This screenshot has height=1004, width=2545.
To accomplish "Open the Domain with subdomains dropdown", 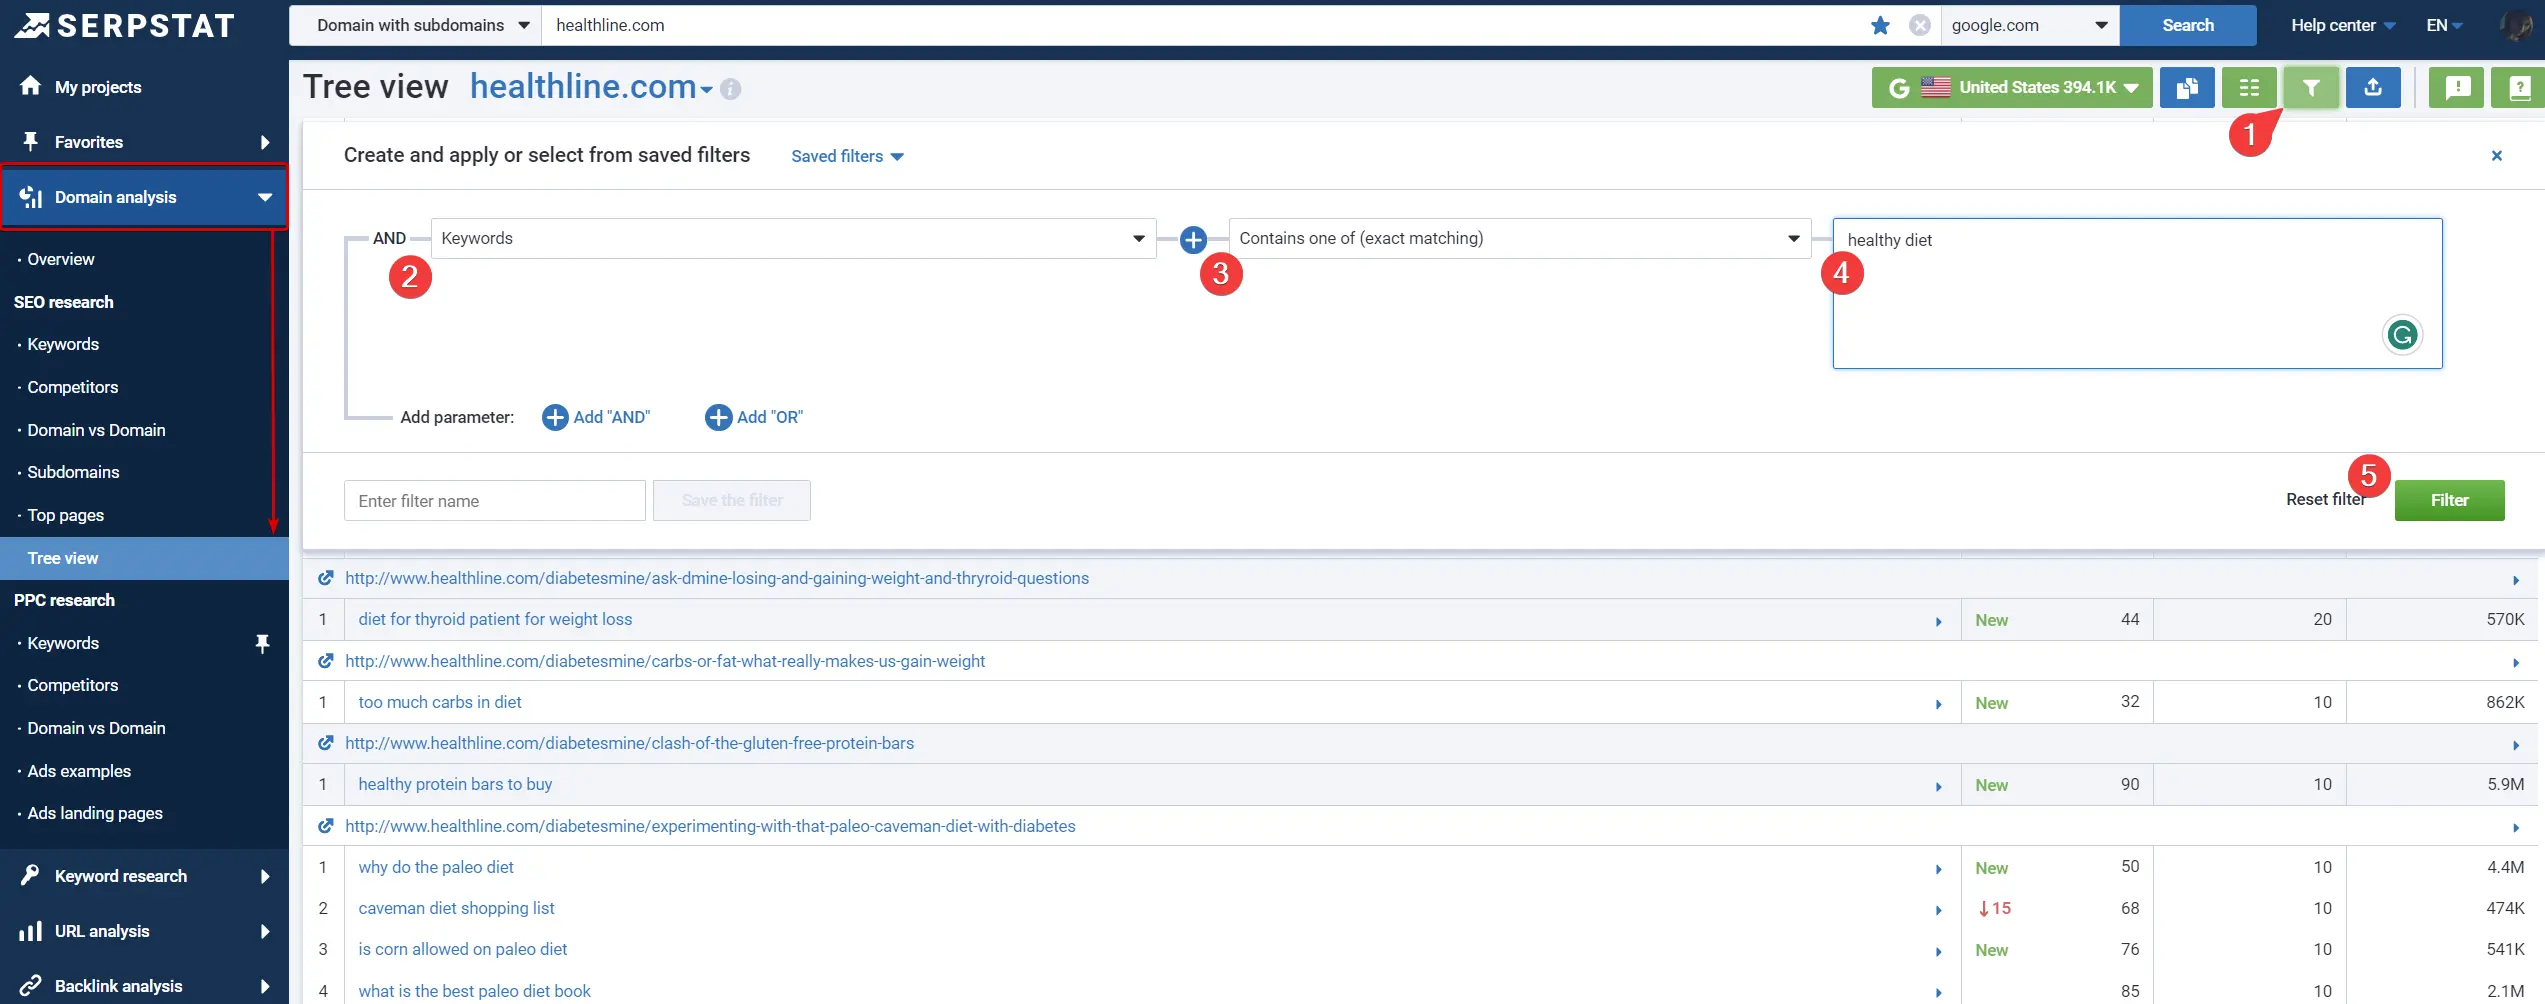I will click(x=416, y=25).
